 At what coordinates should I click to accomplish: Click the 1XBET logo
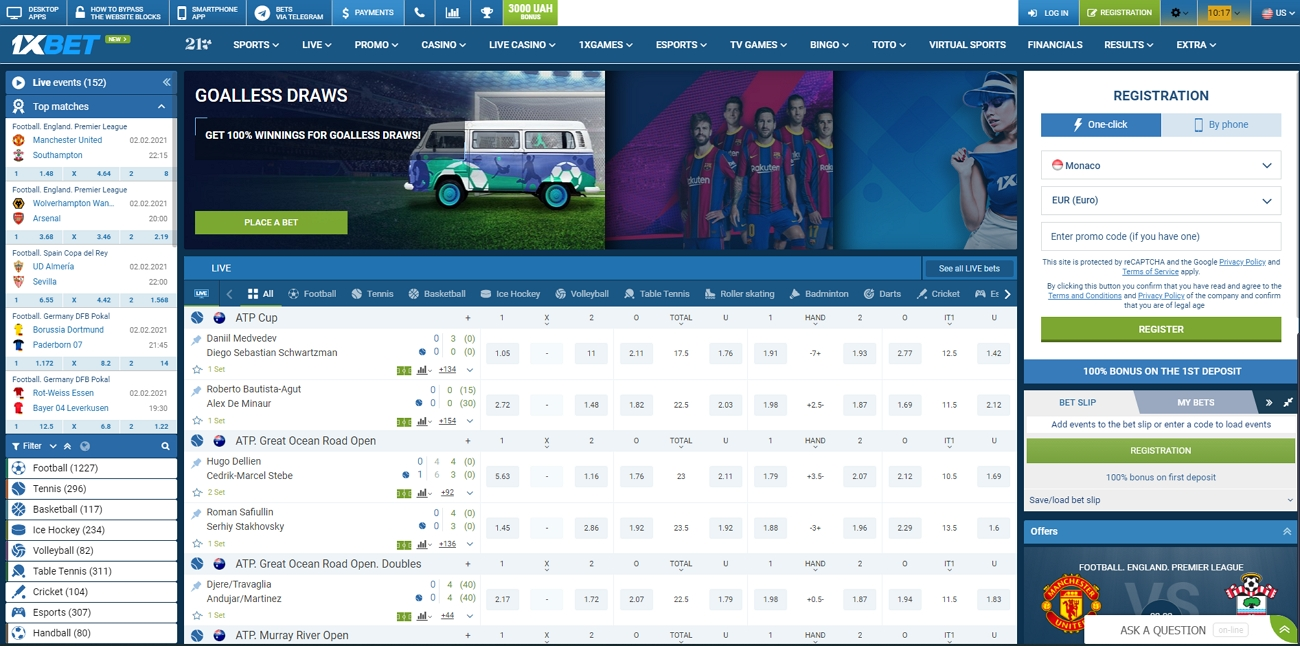point(55,45)
